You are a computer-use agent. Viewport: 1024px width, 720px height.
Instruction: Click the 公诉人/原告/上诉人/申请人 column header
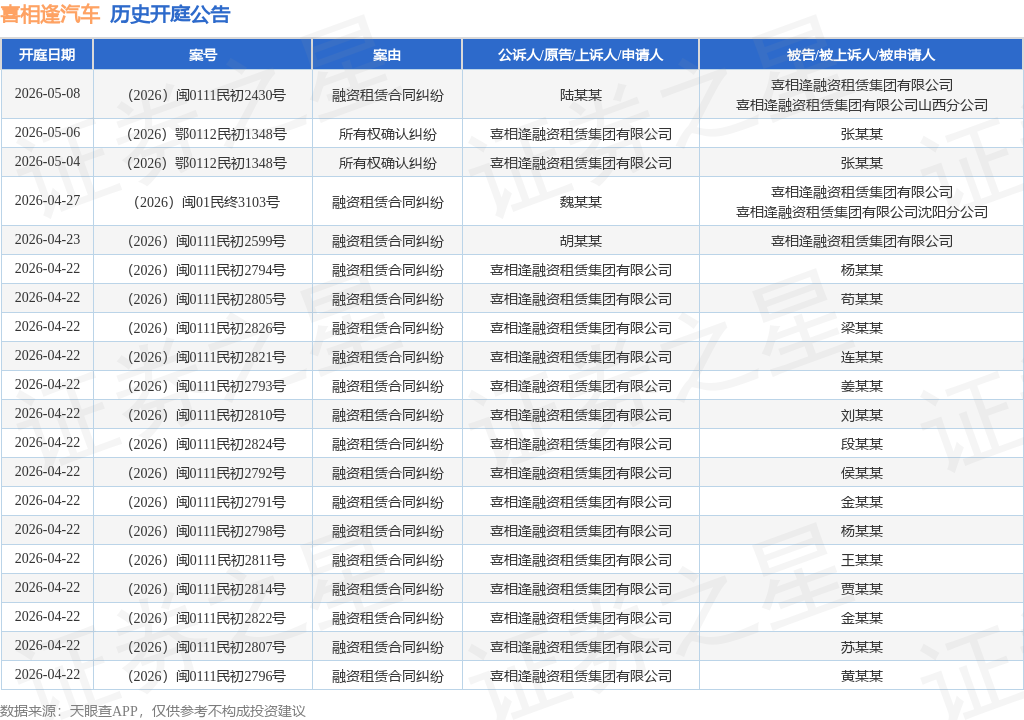[x=581, y=55]
